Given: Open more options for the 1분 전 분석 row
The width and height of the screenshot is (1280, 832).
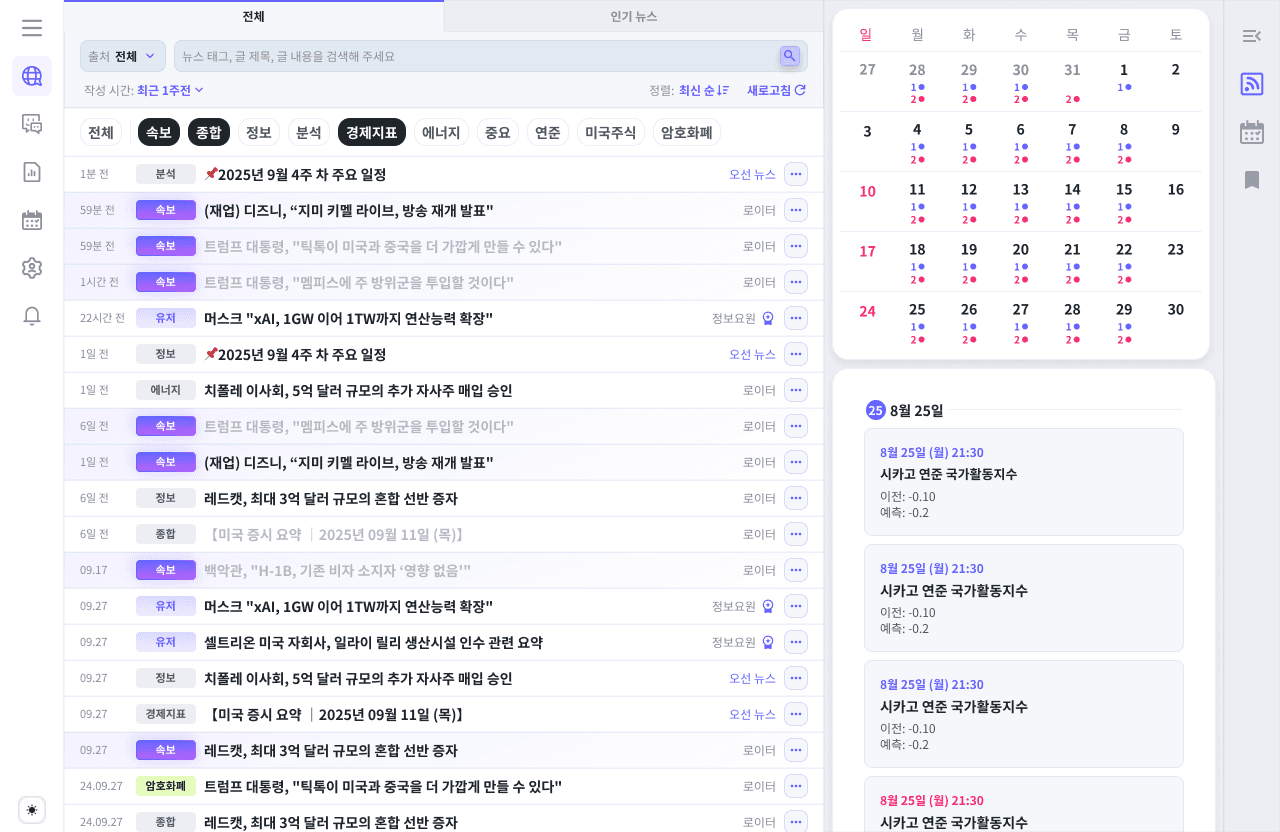Looking at the screenshot, I should [x=796, y=174].
